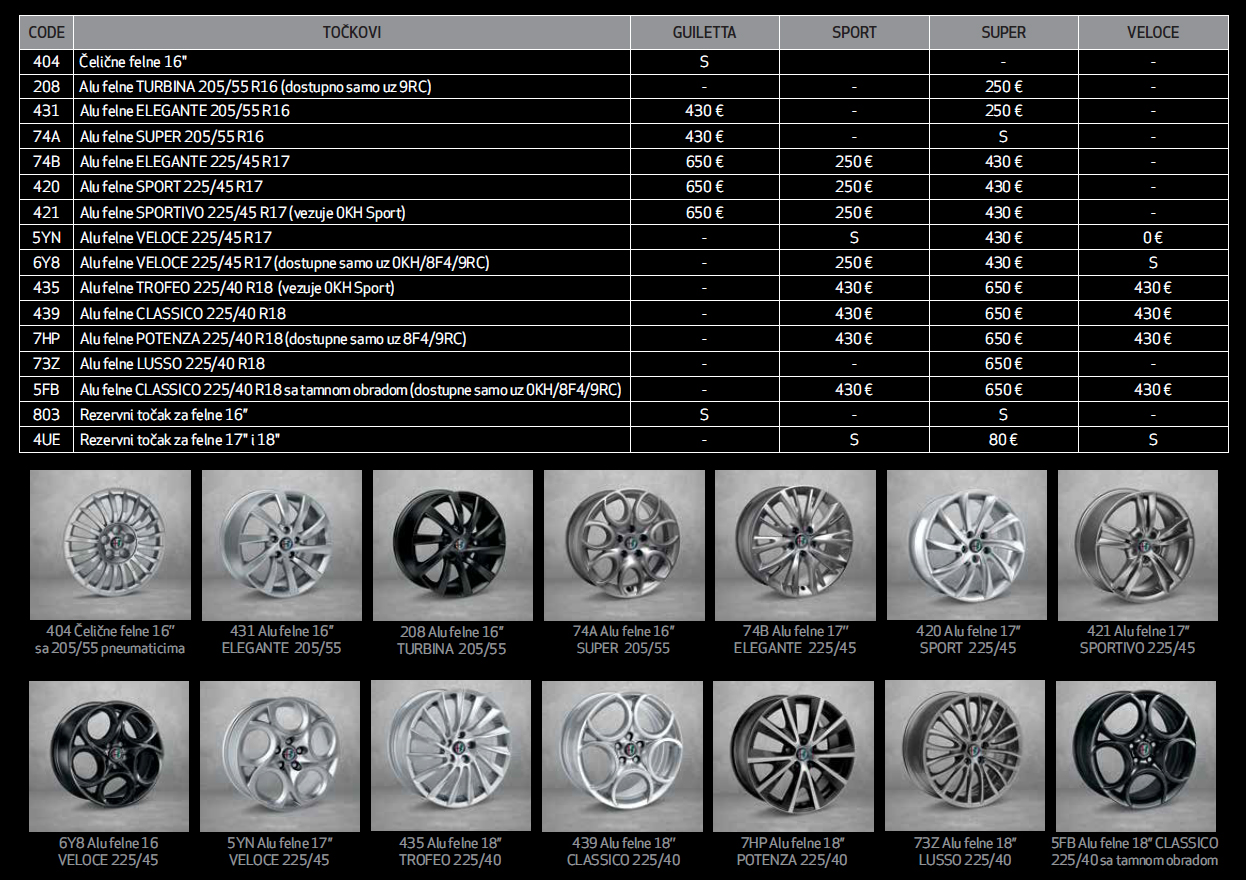Click 'Alu felne ELEGANTE 225/45 R17' text
The width and height of the screenshot is (1246, 880).
[185, 161]
